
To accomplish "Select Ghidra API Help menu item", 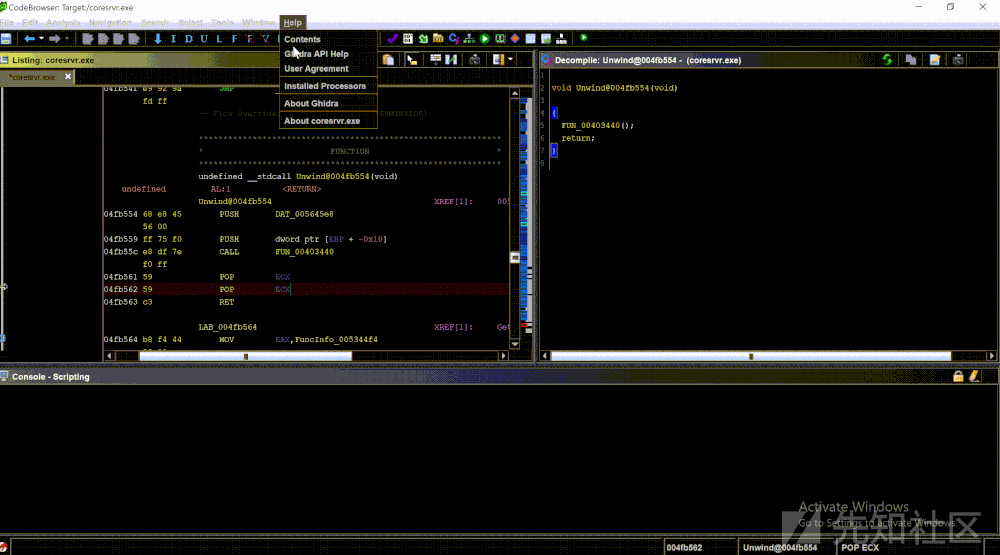I will [x=328, y=54].
